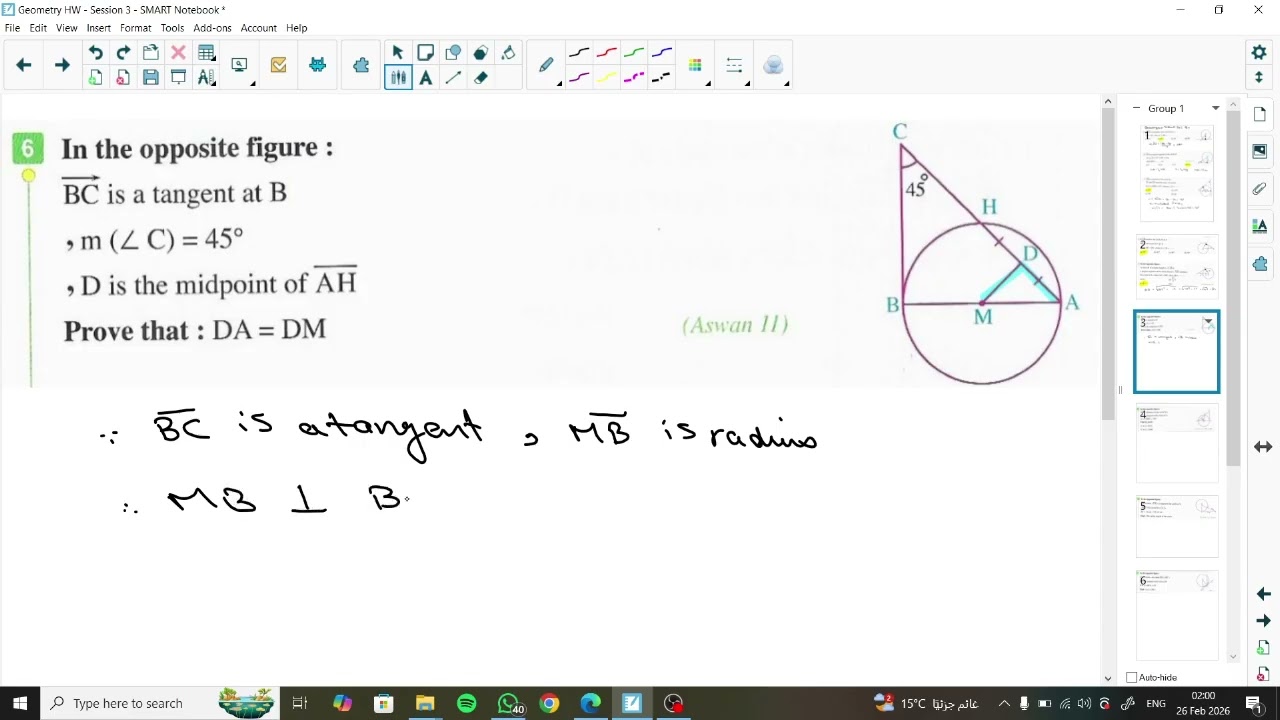Choose the dashed black line style

(x=662, y=77)
